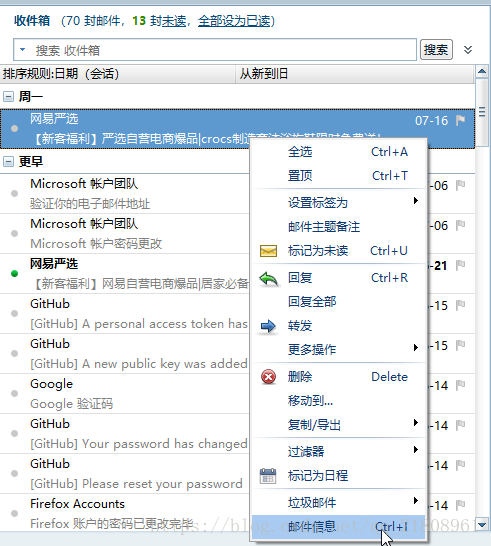491x546 pixels.
Task: Click 从新到旧 sort order header
Action: [355, 74]
